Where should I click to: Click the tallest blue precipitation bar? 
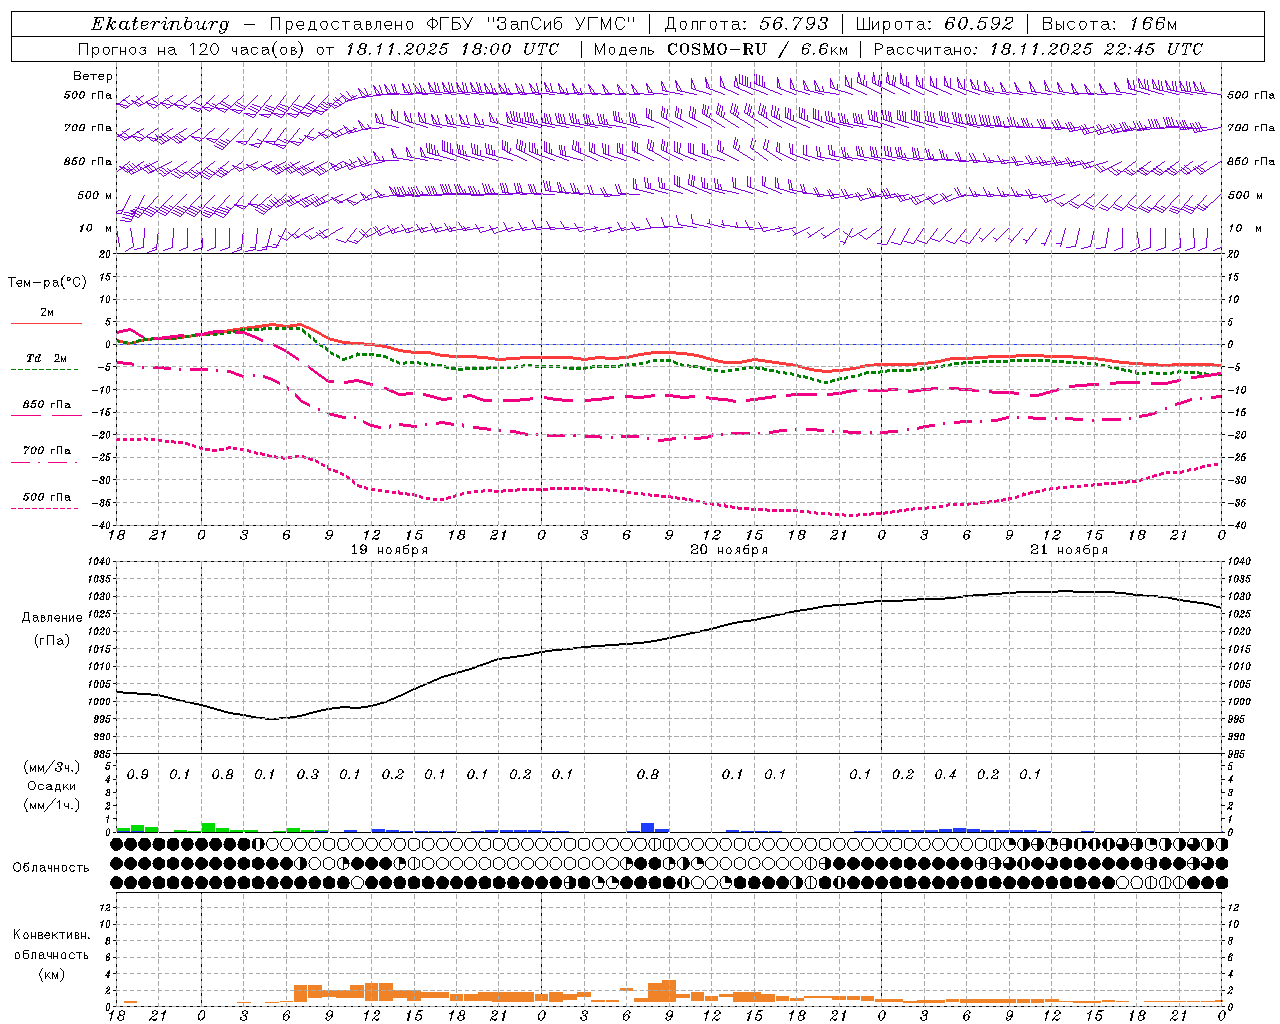coord(648,828)
